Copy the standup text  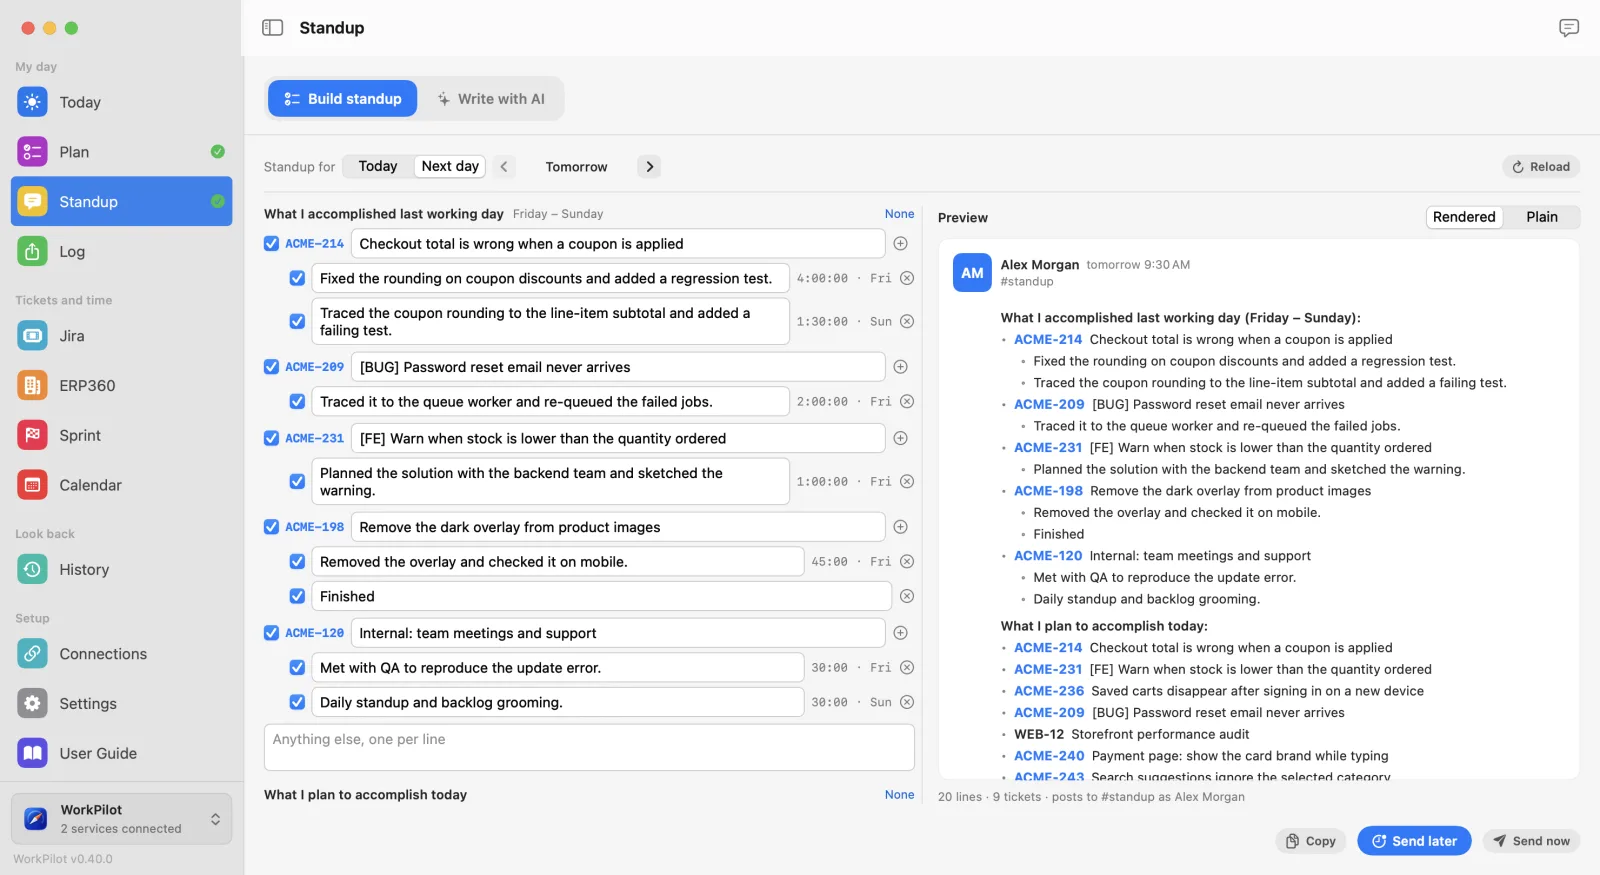(x=1311, y=841)
